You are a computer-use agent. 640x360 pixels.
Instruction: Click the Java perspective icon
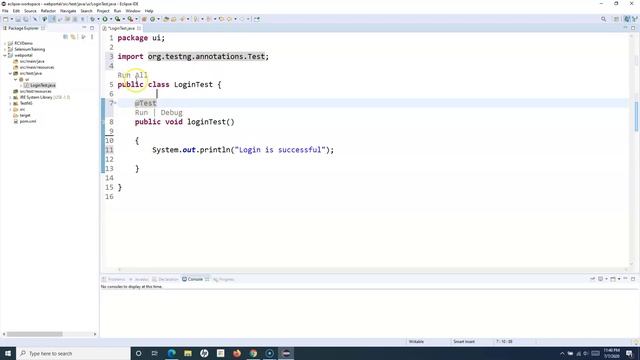click(x=627, y=19)
